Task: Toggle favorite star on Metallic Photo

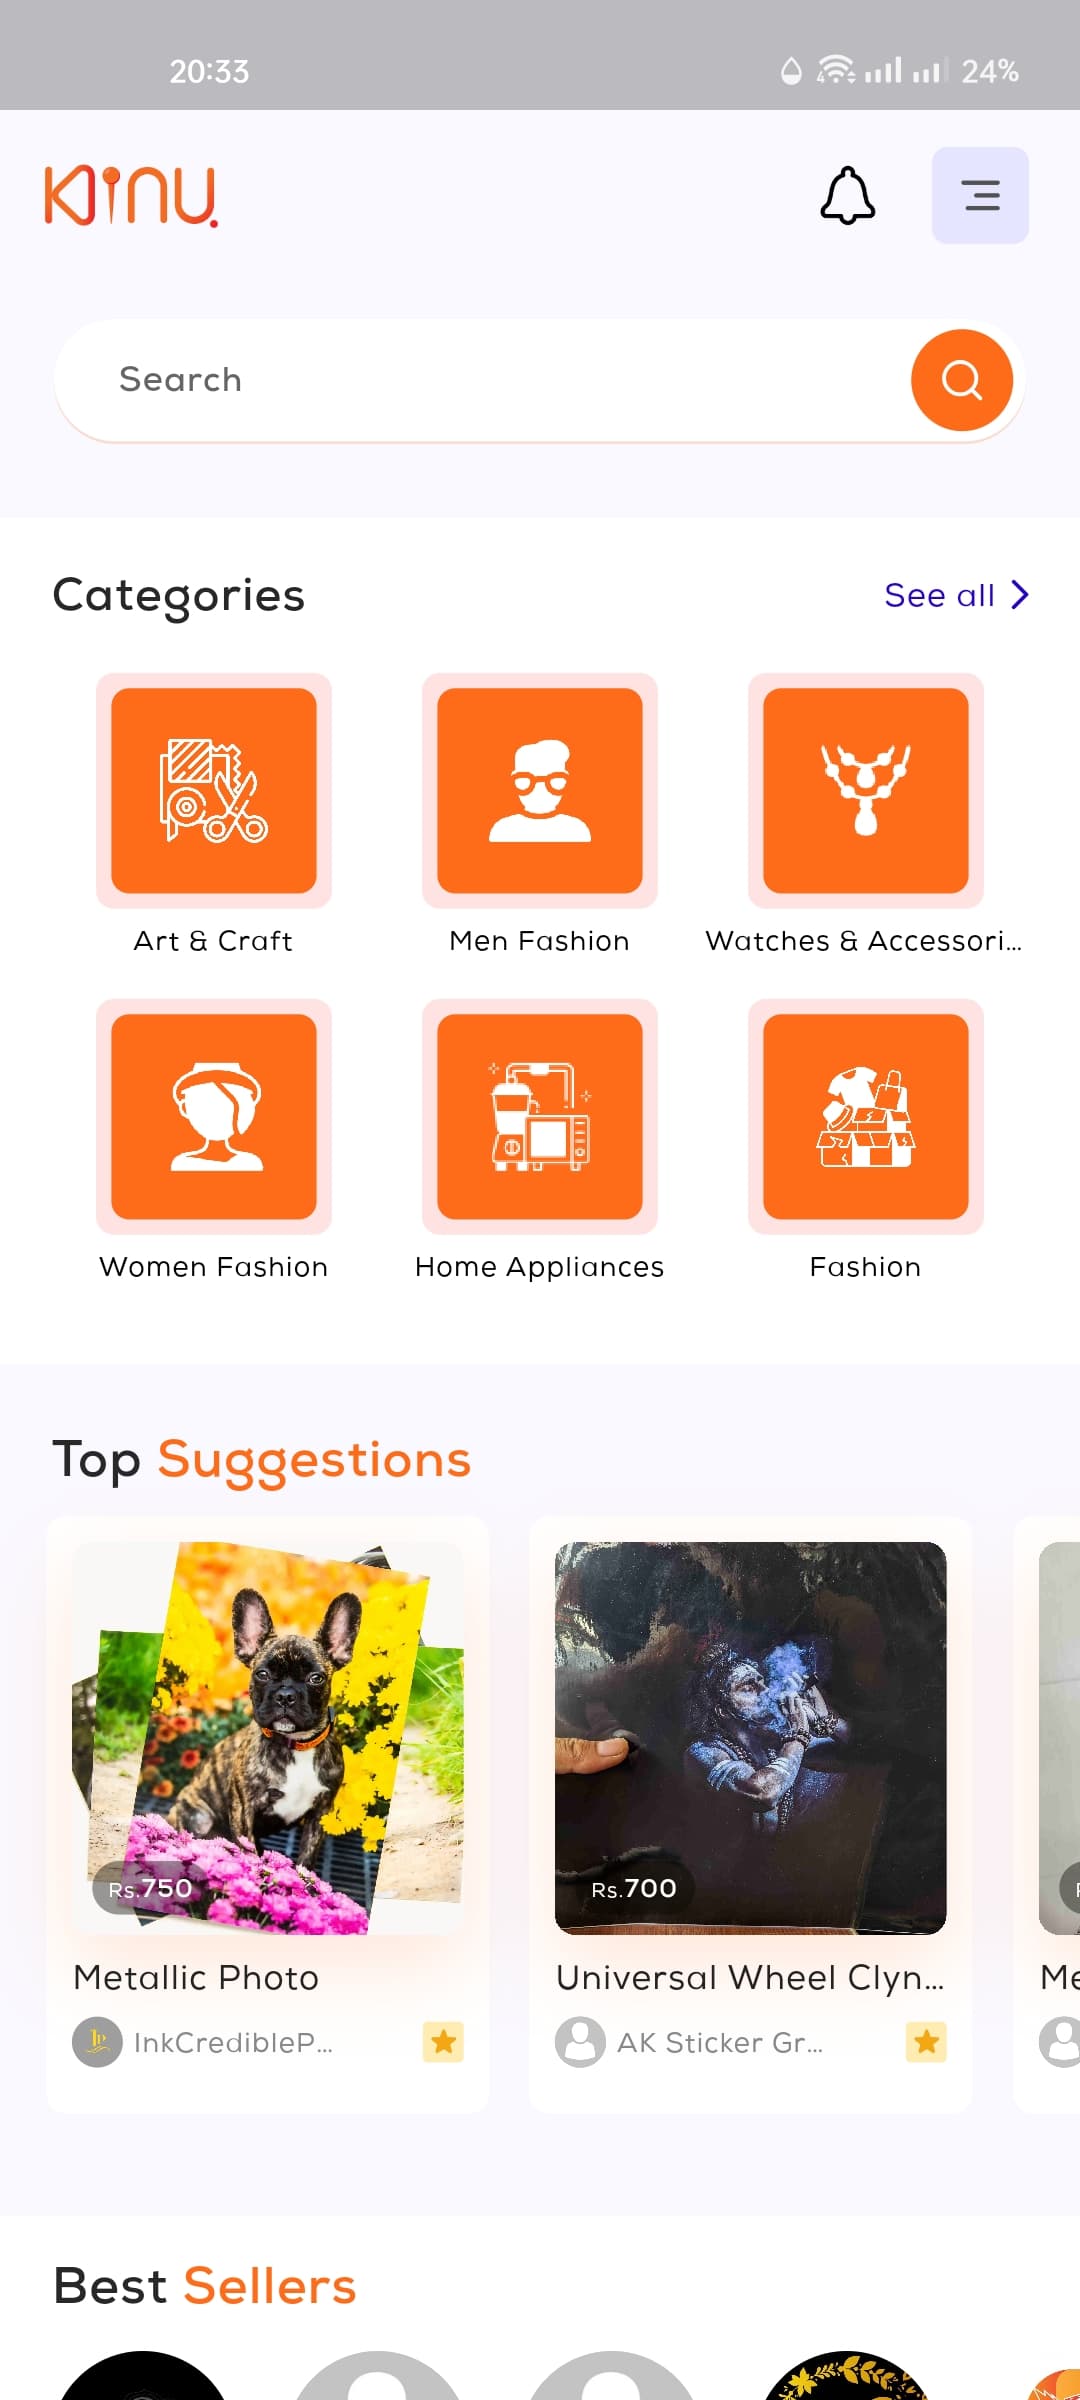Action: click(x=443, y=2042)
